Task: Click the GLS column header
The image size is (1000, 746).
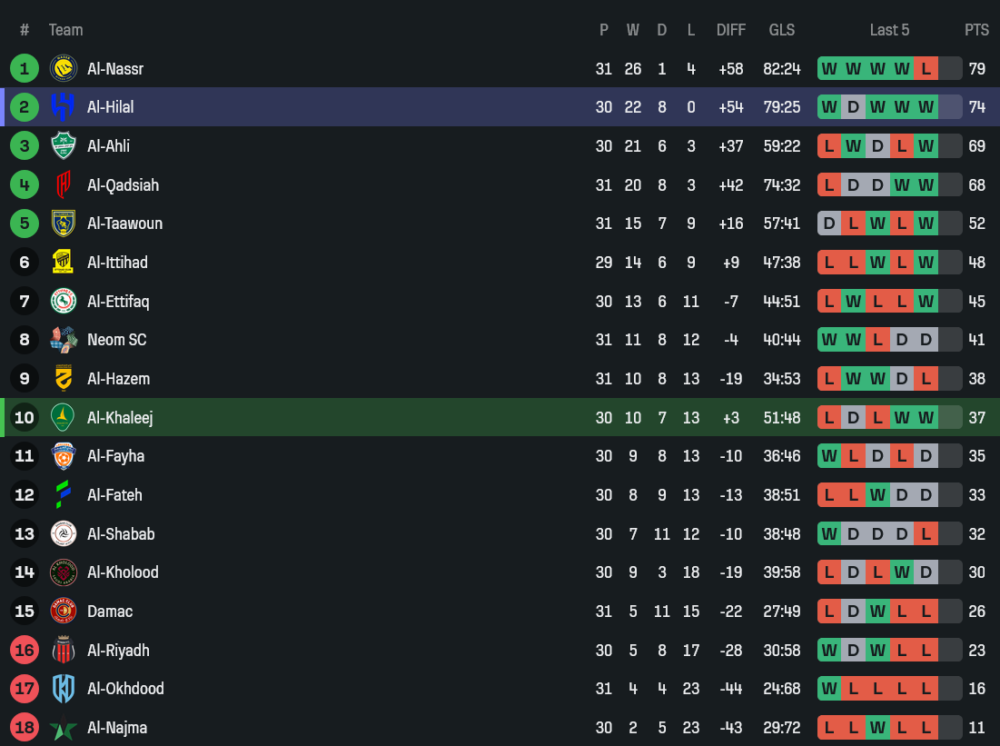Action: [782, 30]
